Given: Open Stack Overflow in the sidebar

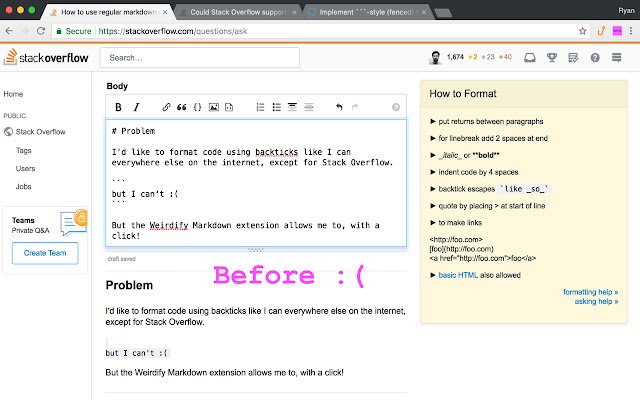Looking at the screenshot, I should point(35,132).
